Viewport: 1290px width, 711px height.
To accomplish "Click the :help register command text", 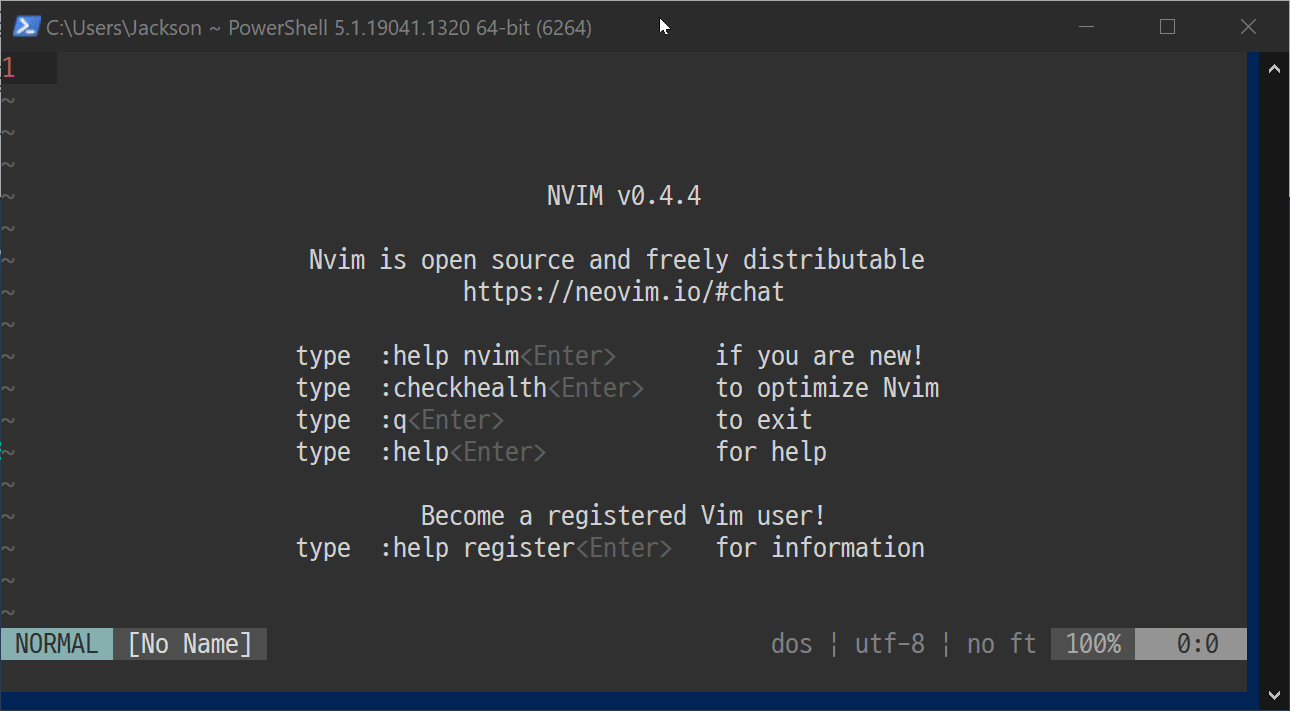I will 478,548.
